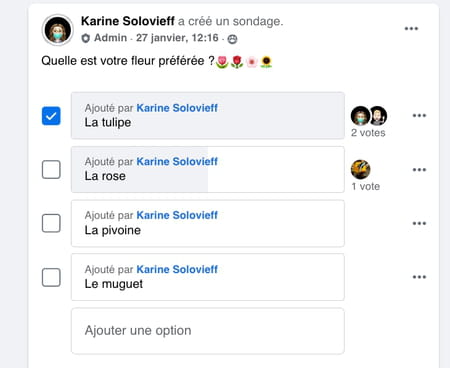Click the Ajouter une option field

point(208,331)
